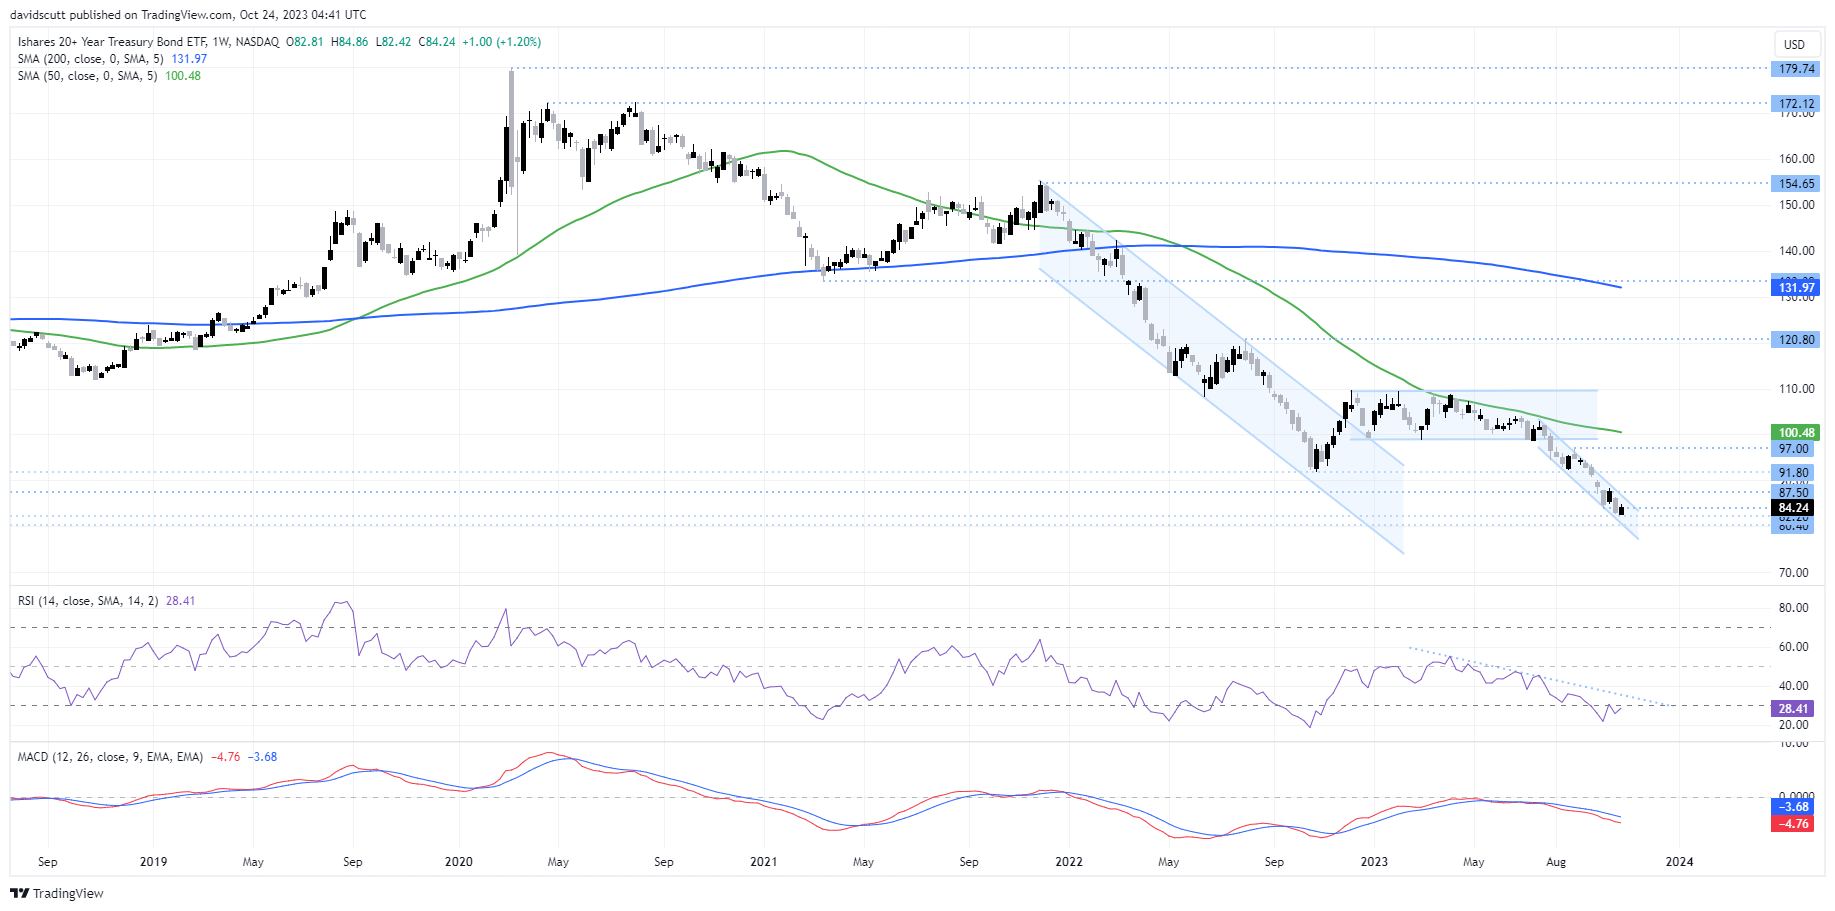
Task: Click the 2022 label on time axis
Action: 1069,861
